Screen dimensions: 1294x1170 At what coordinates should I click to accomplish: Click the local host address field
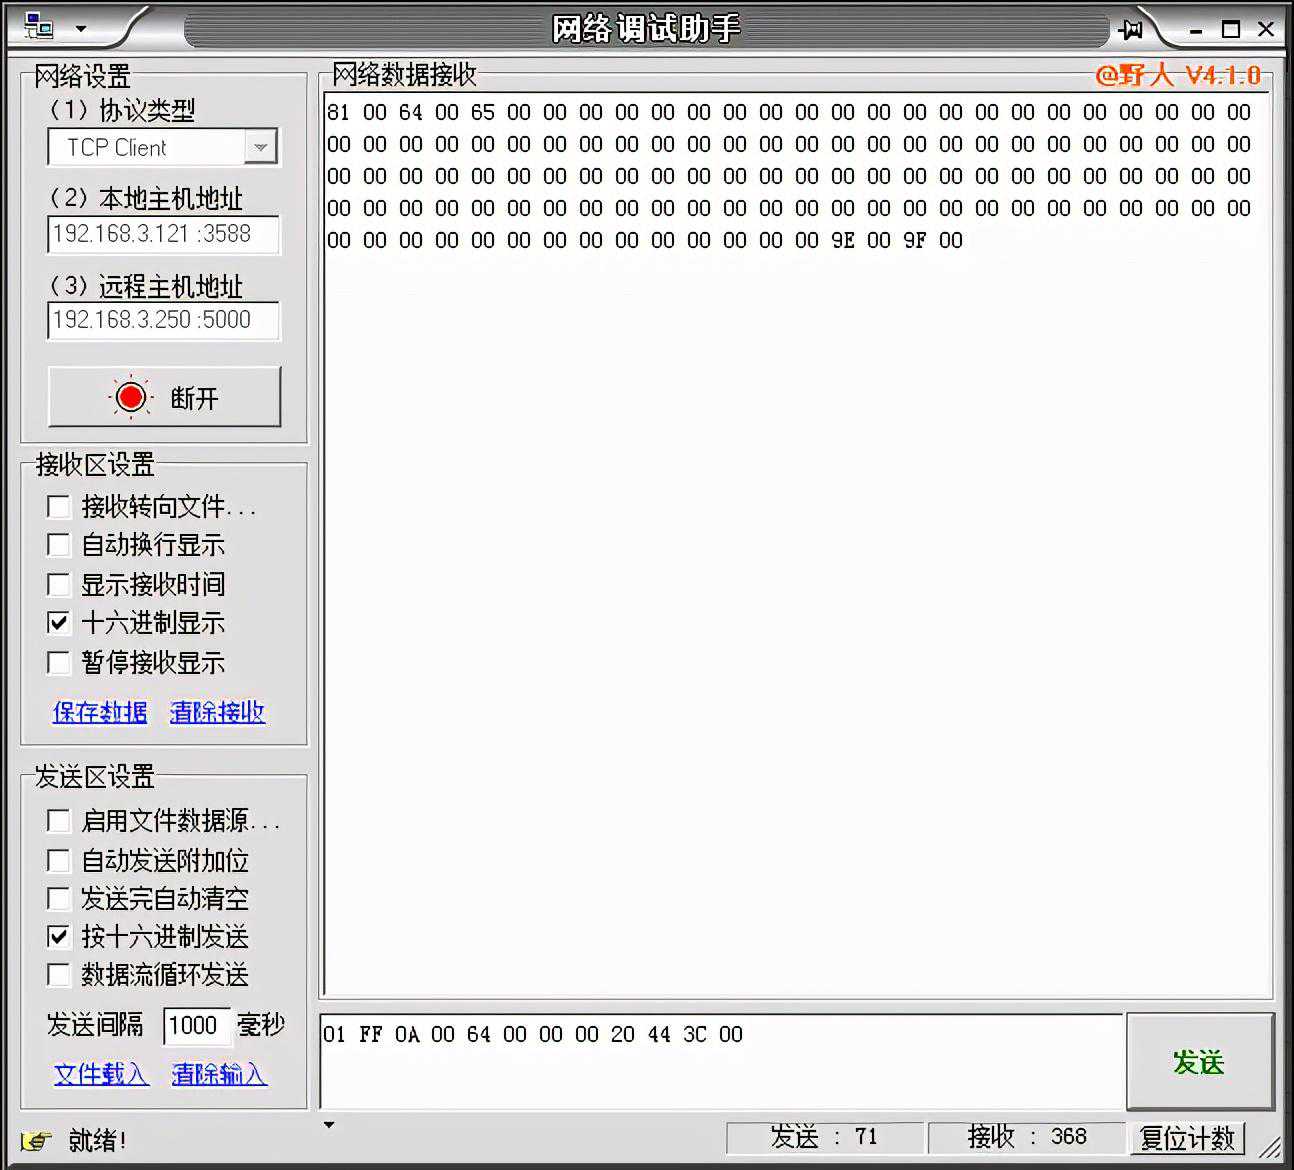click(163, 234)
